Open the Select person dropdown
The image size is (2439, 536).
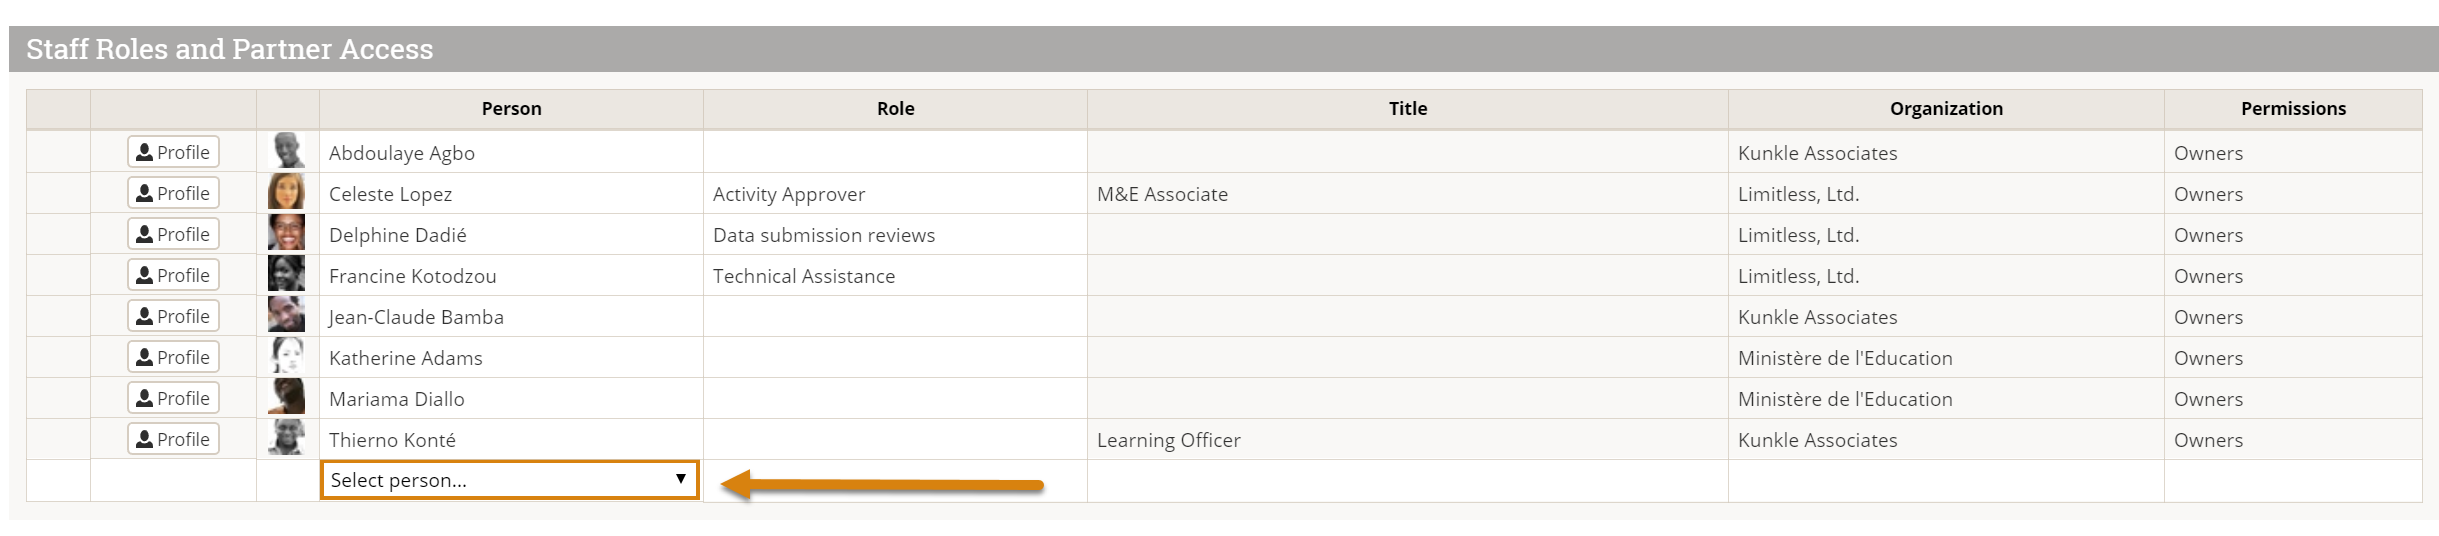pos(510,480)
